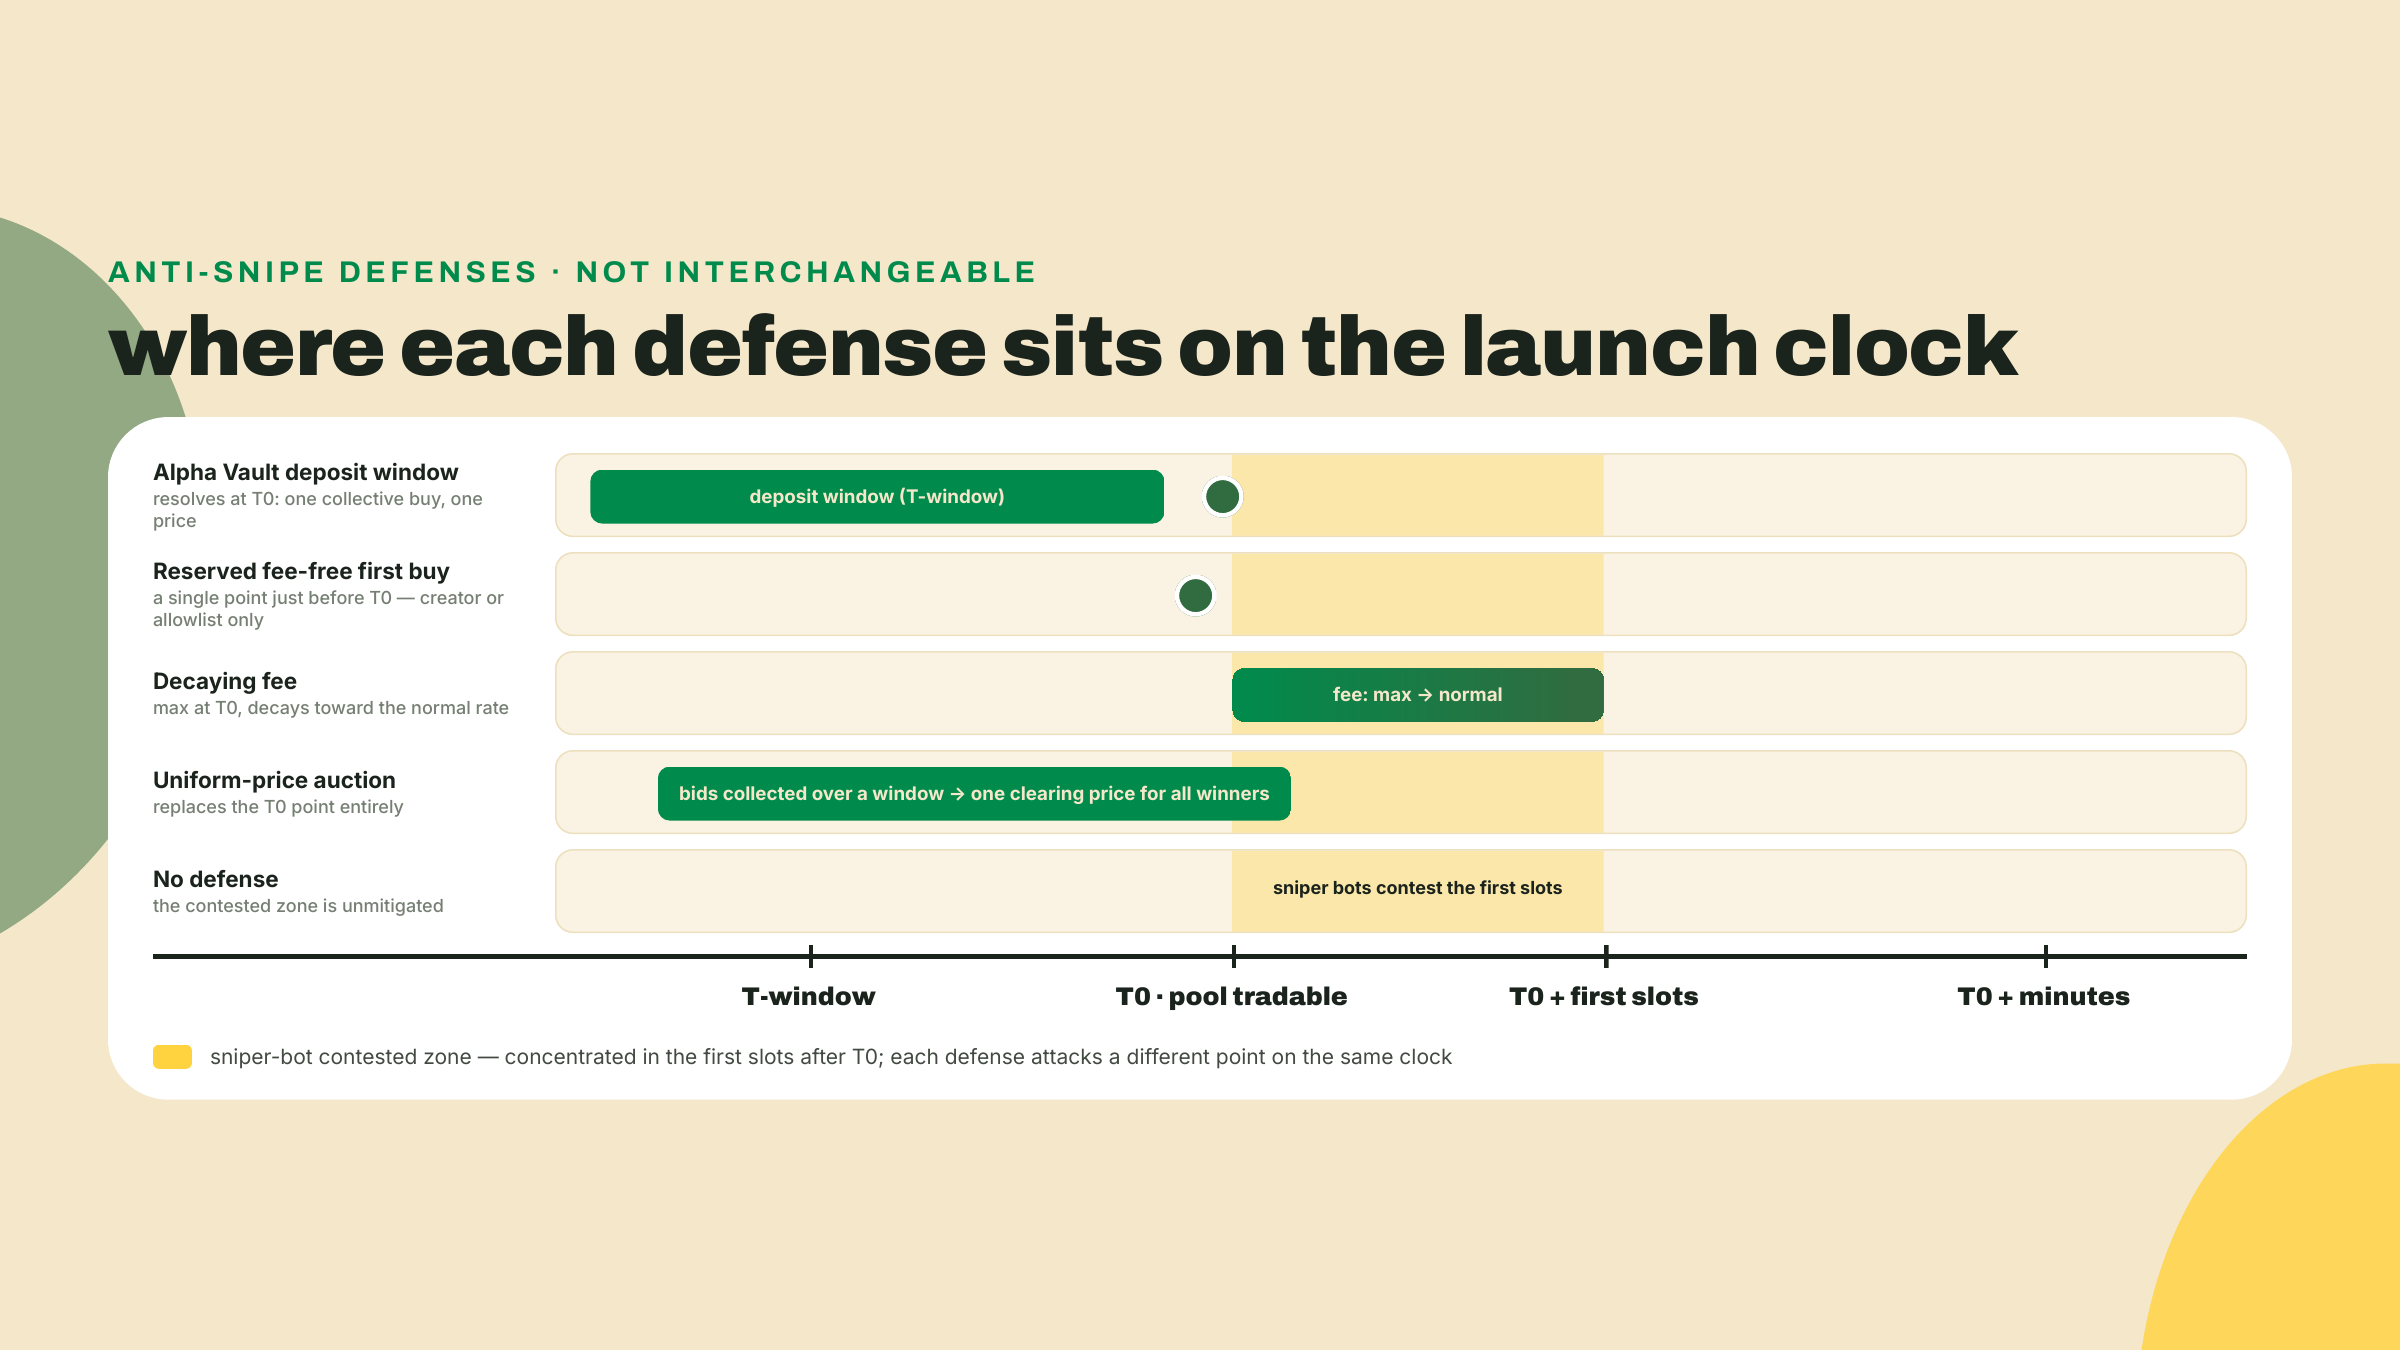Viewport: 2400px width, 1350px height.
Task: Click 'max at T0, decays toward the normal rate'
Action: pos(331,708)
